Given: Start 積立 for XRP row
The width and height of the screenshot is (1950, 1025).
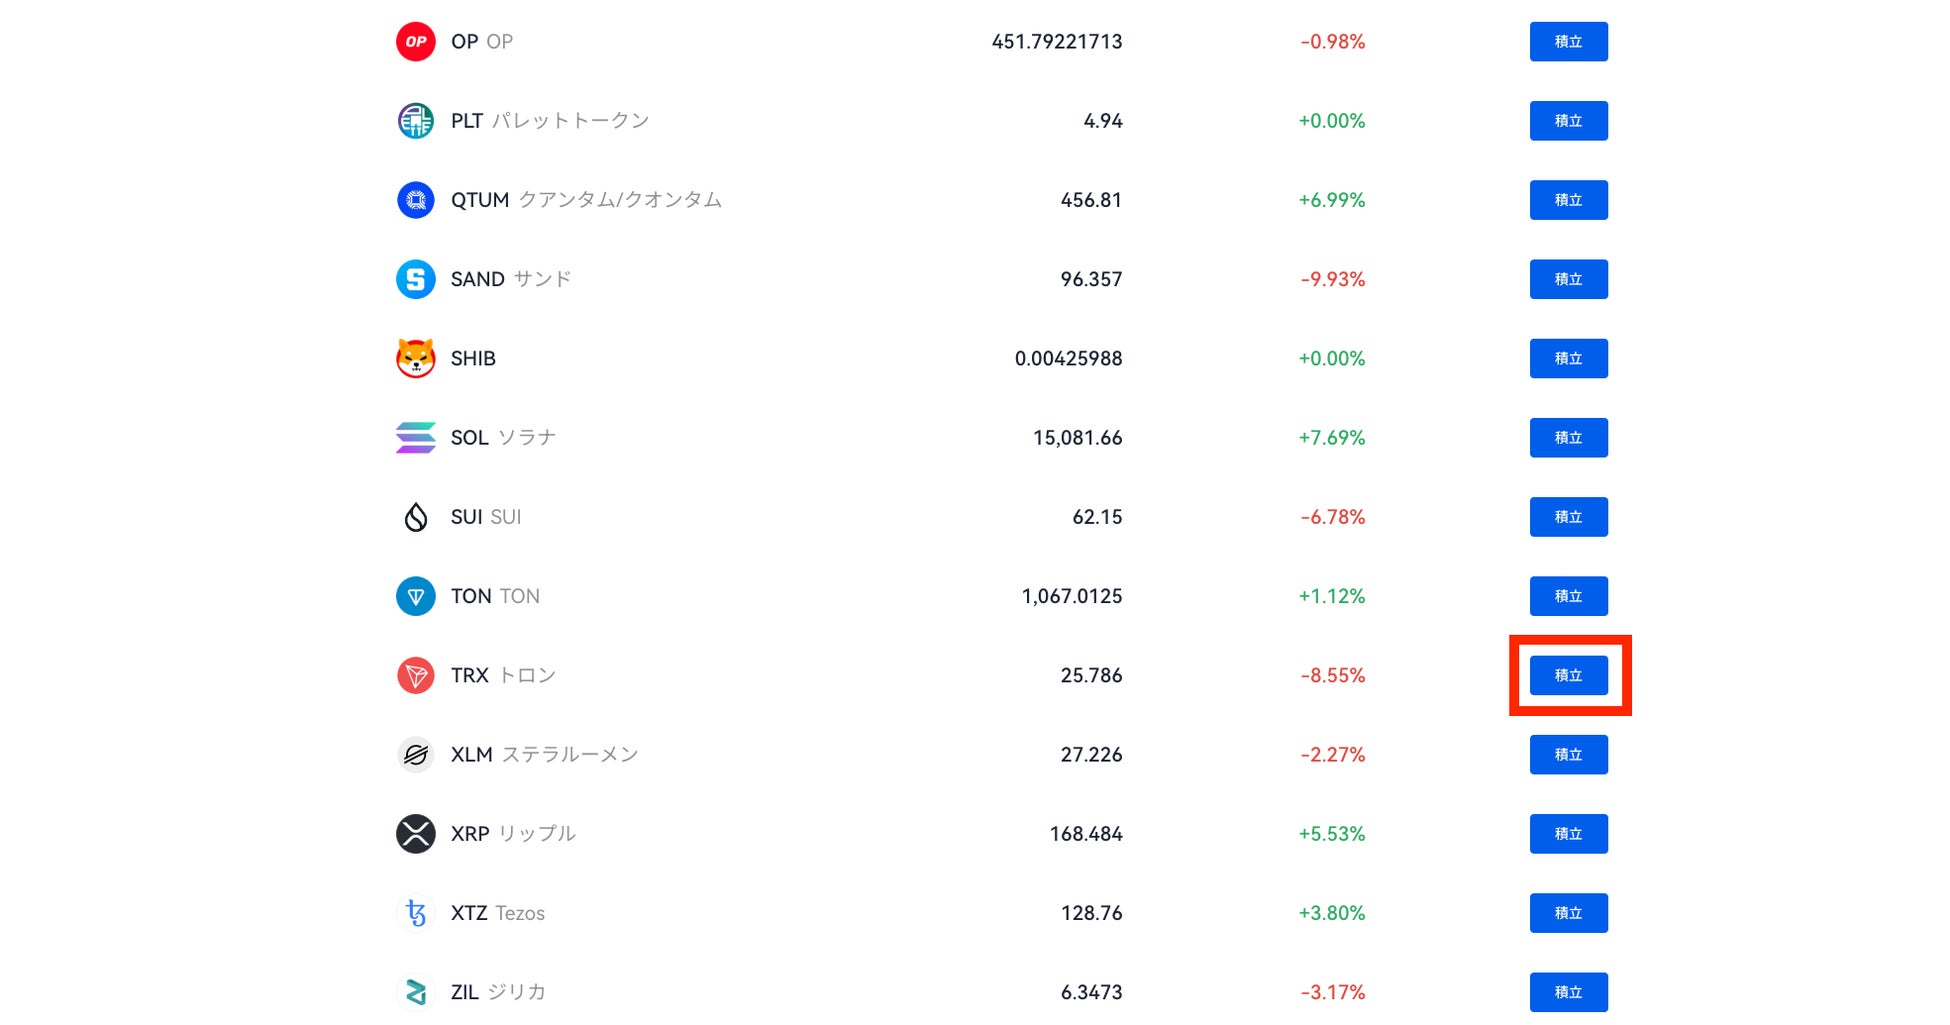Looking at the screenshot, I should tap(1568, 834).
